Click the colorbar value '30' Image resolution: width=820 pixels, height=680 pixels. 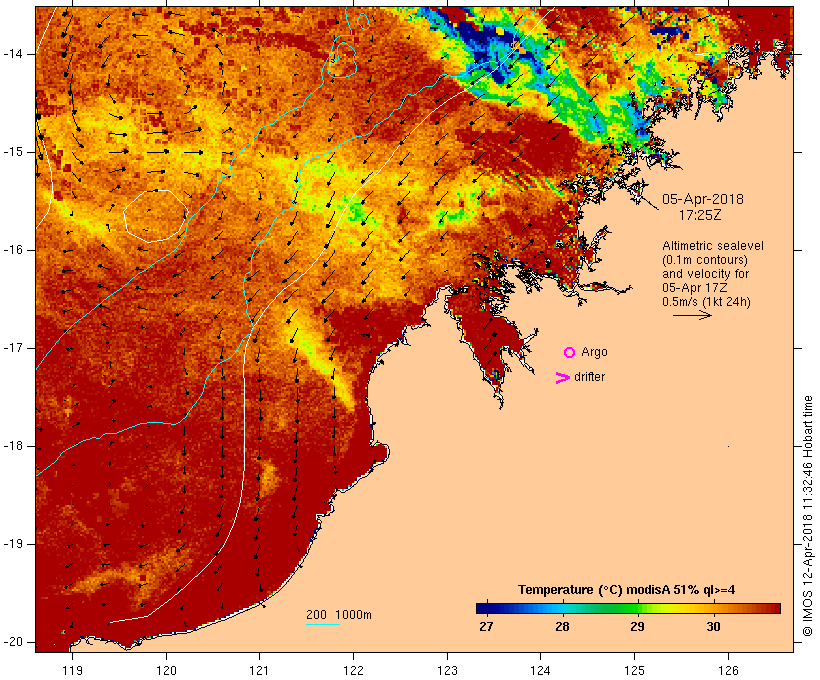(713, 626)
